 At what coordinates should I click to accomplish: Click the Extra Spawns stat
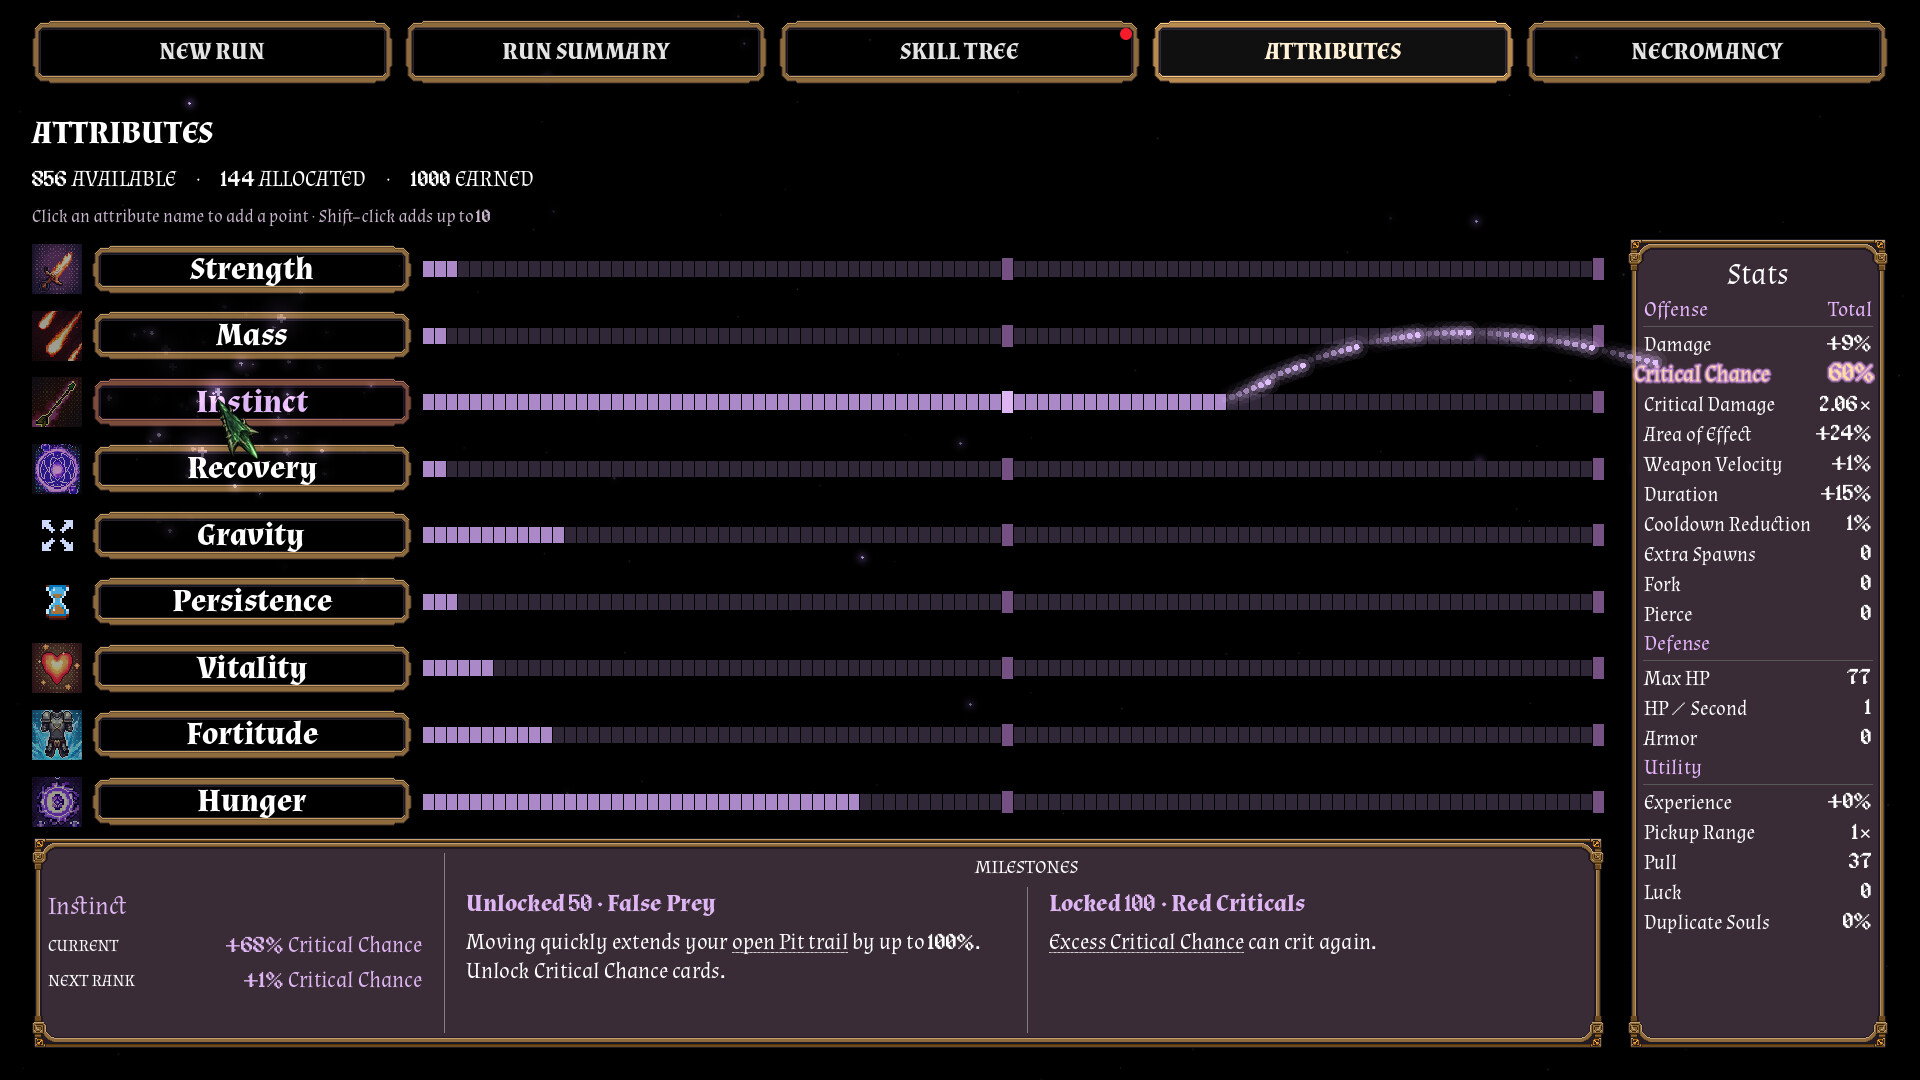point(1757,554)
